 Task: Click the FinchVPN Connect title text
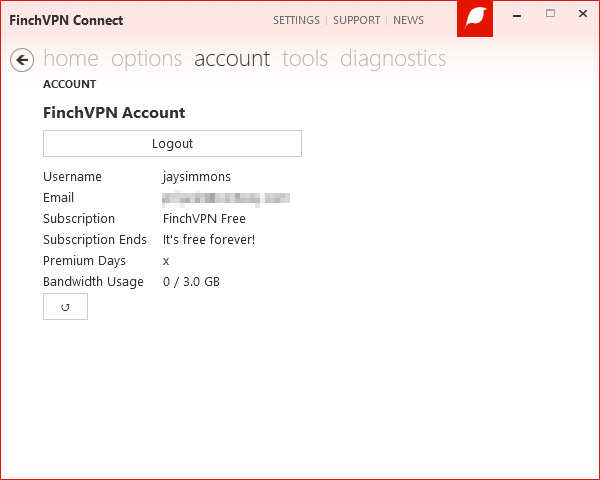coord(66,20)
